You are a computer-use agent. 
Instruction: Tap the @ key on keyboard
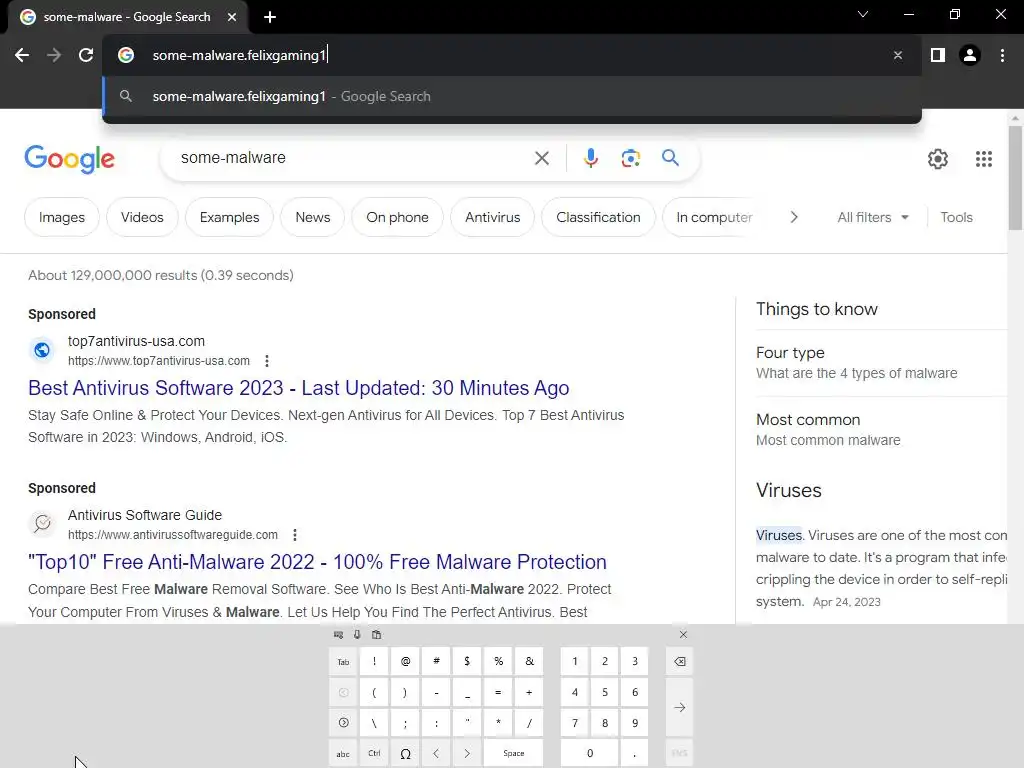tap(405, 662)
